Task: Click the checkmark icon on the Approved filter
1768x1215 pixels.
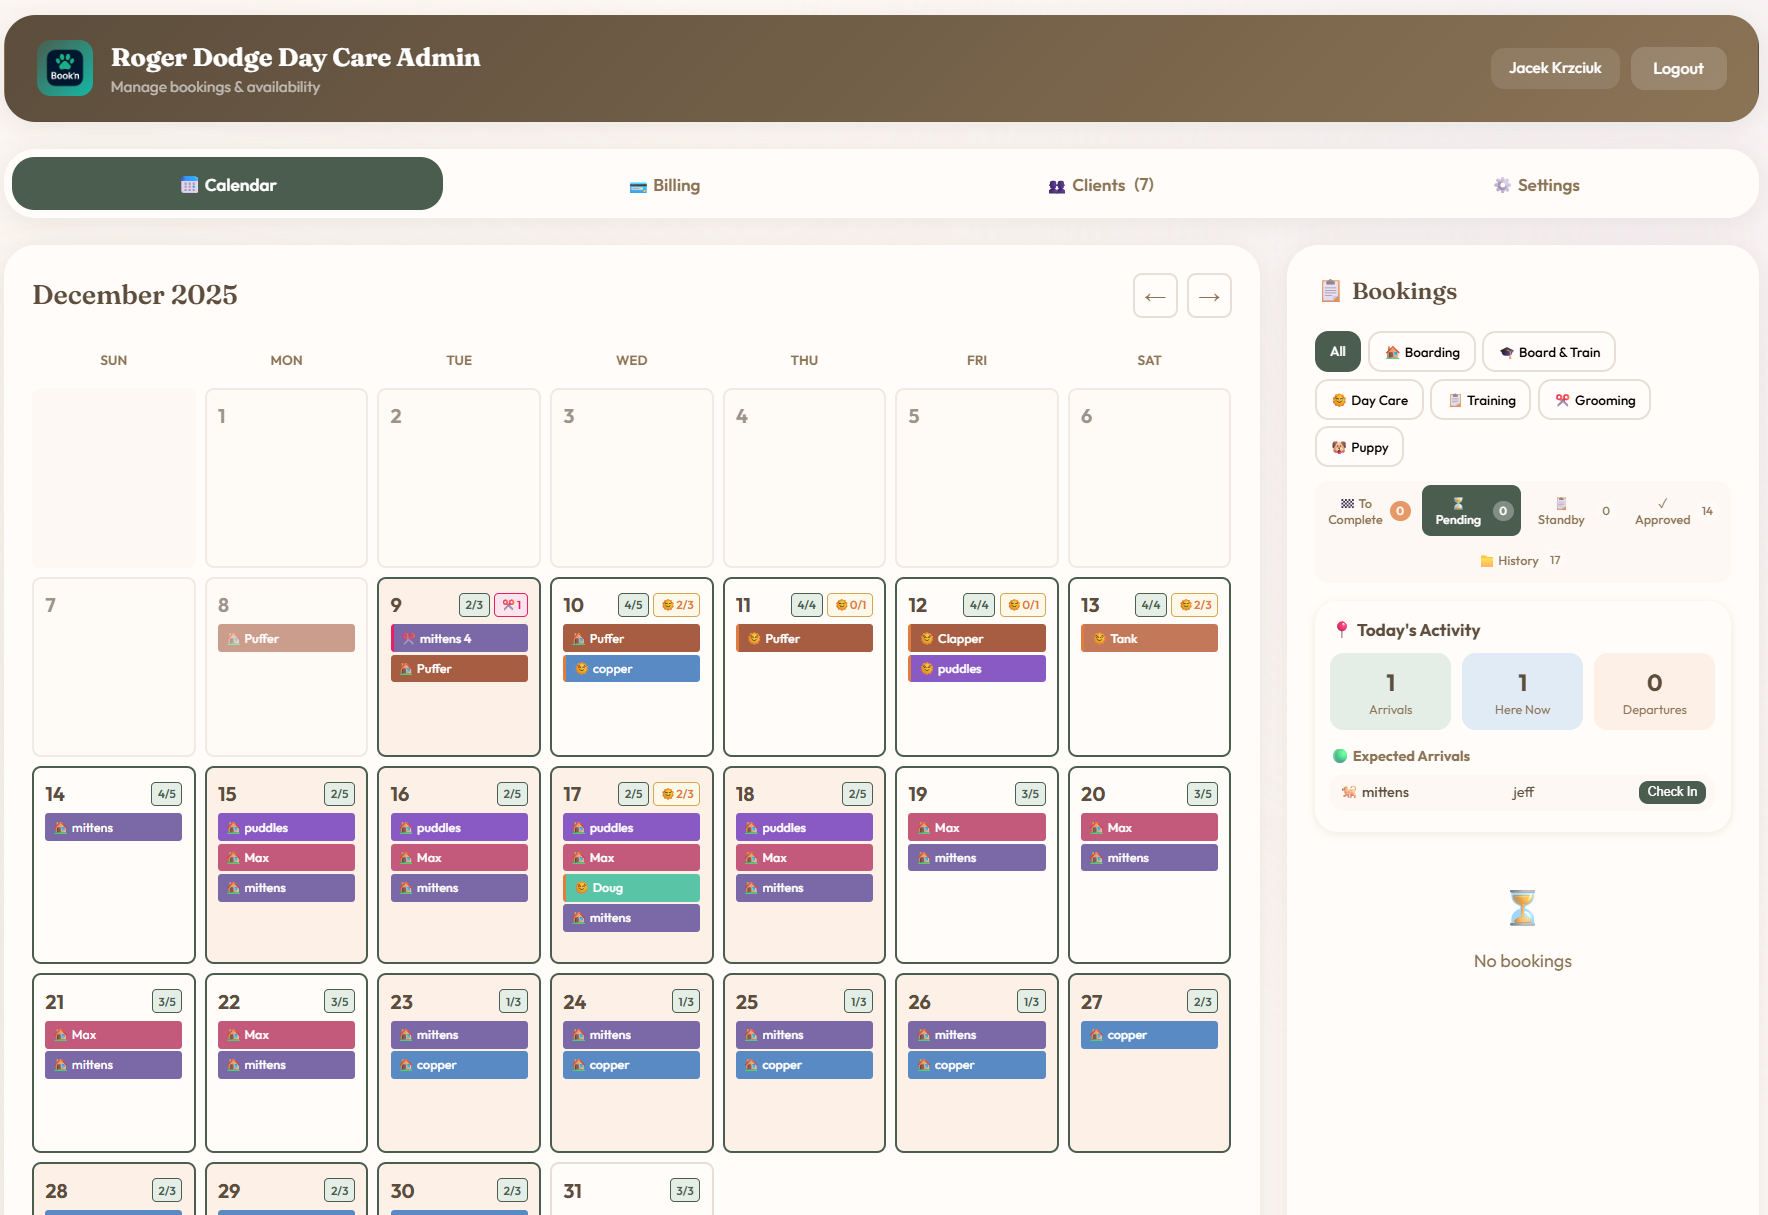Action: pyautogui.click(x=1661, y=505)
